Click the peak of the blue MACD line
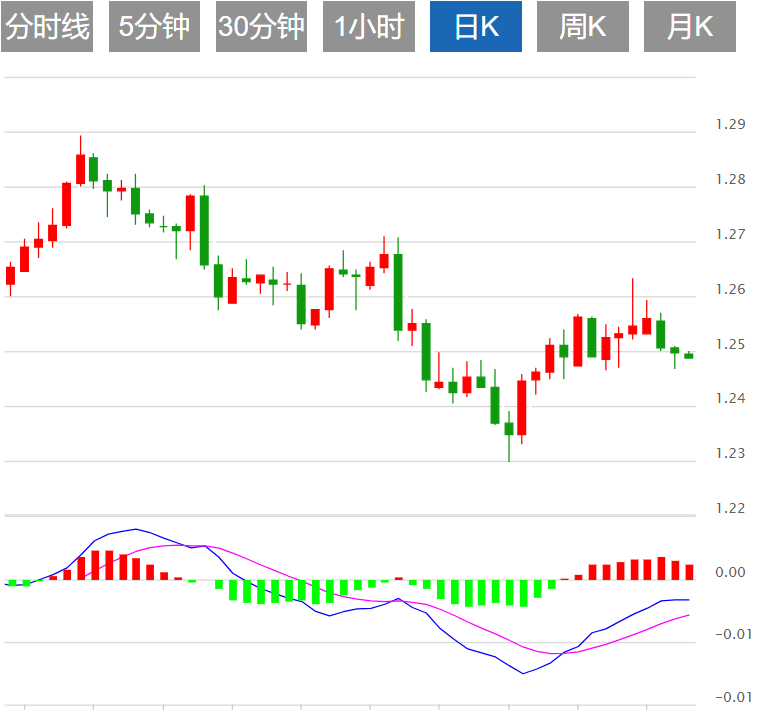776x710 pixels. coord(134,529)
